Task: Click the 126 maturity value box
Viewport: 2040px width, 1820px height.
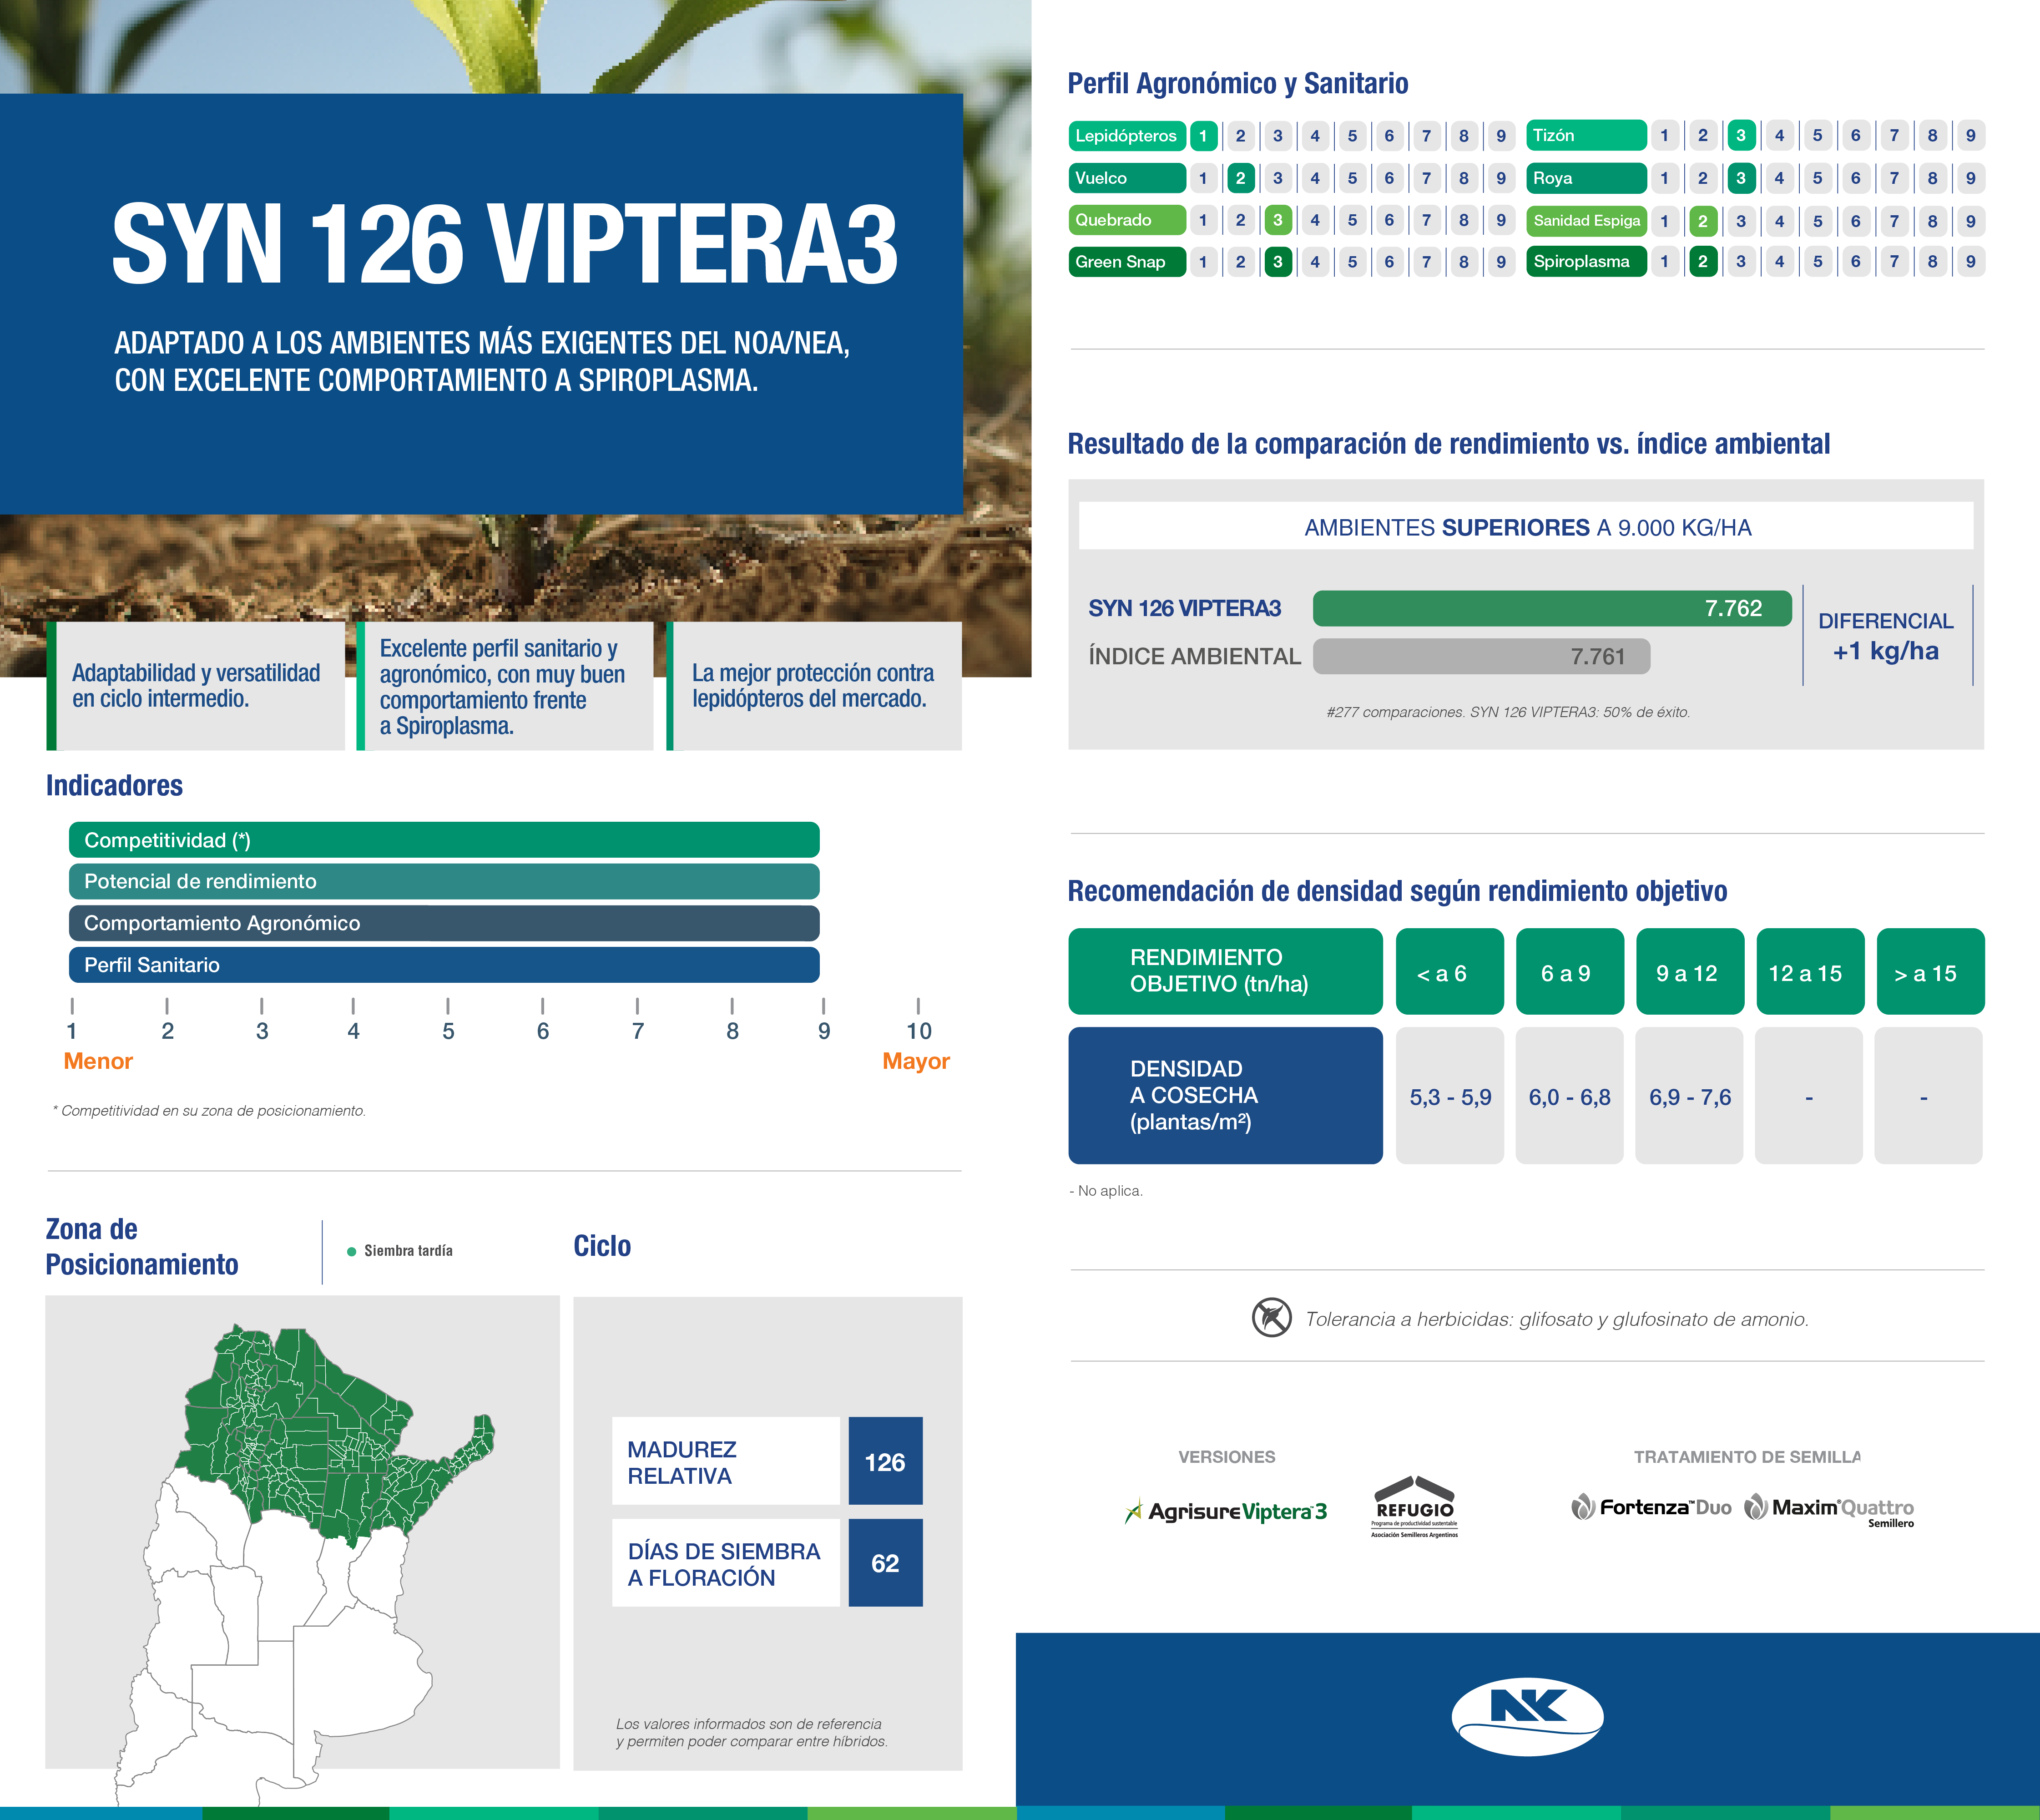Action: [x=885, y=1461]
